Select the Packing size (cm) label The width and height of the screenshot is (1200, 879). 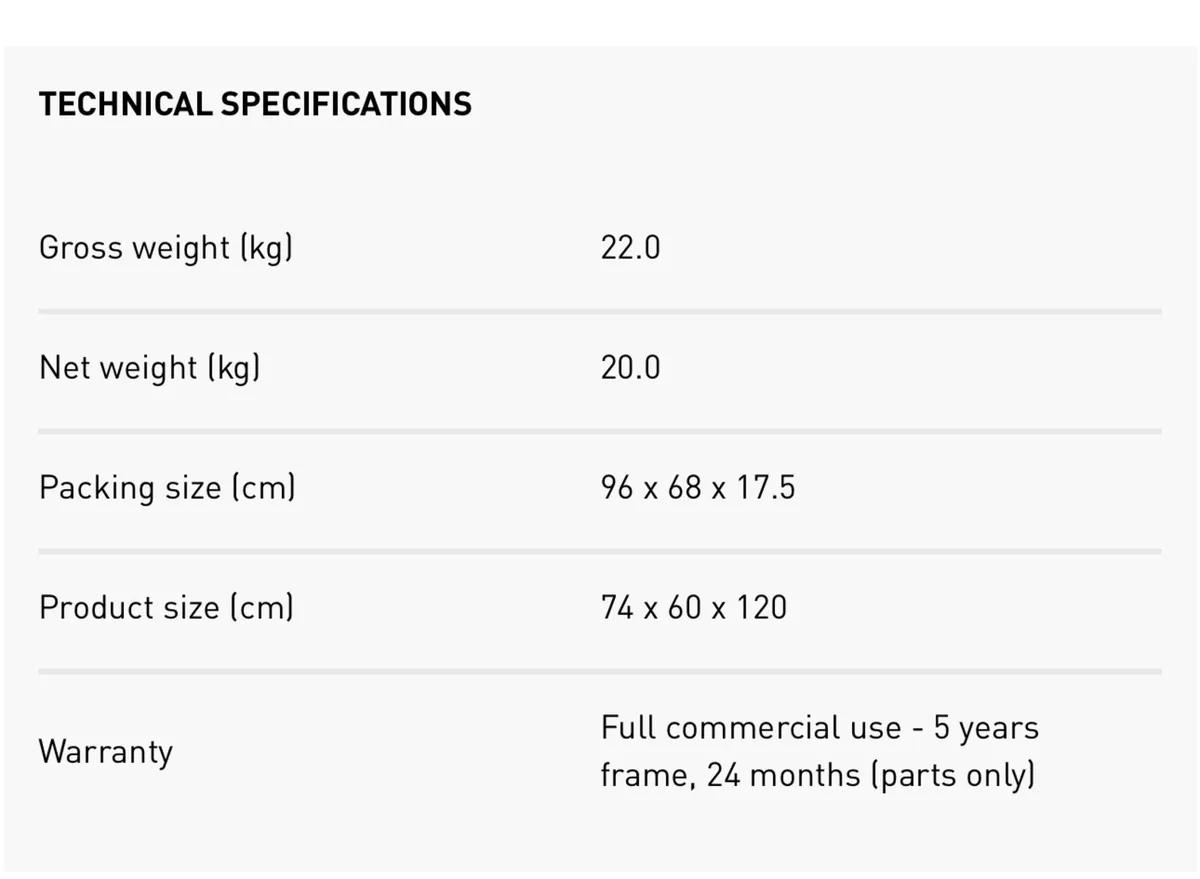click(x=167, y=487)
